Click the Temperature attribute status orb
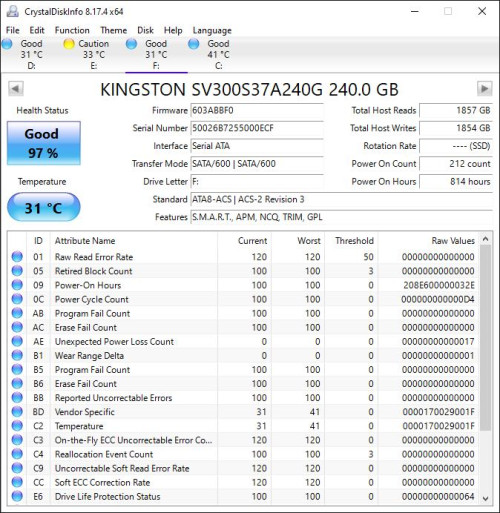Image resolution: width=500 pixels, height=513 pixels. (x=17, y=426)
